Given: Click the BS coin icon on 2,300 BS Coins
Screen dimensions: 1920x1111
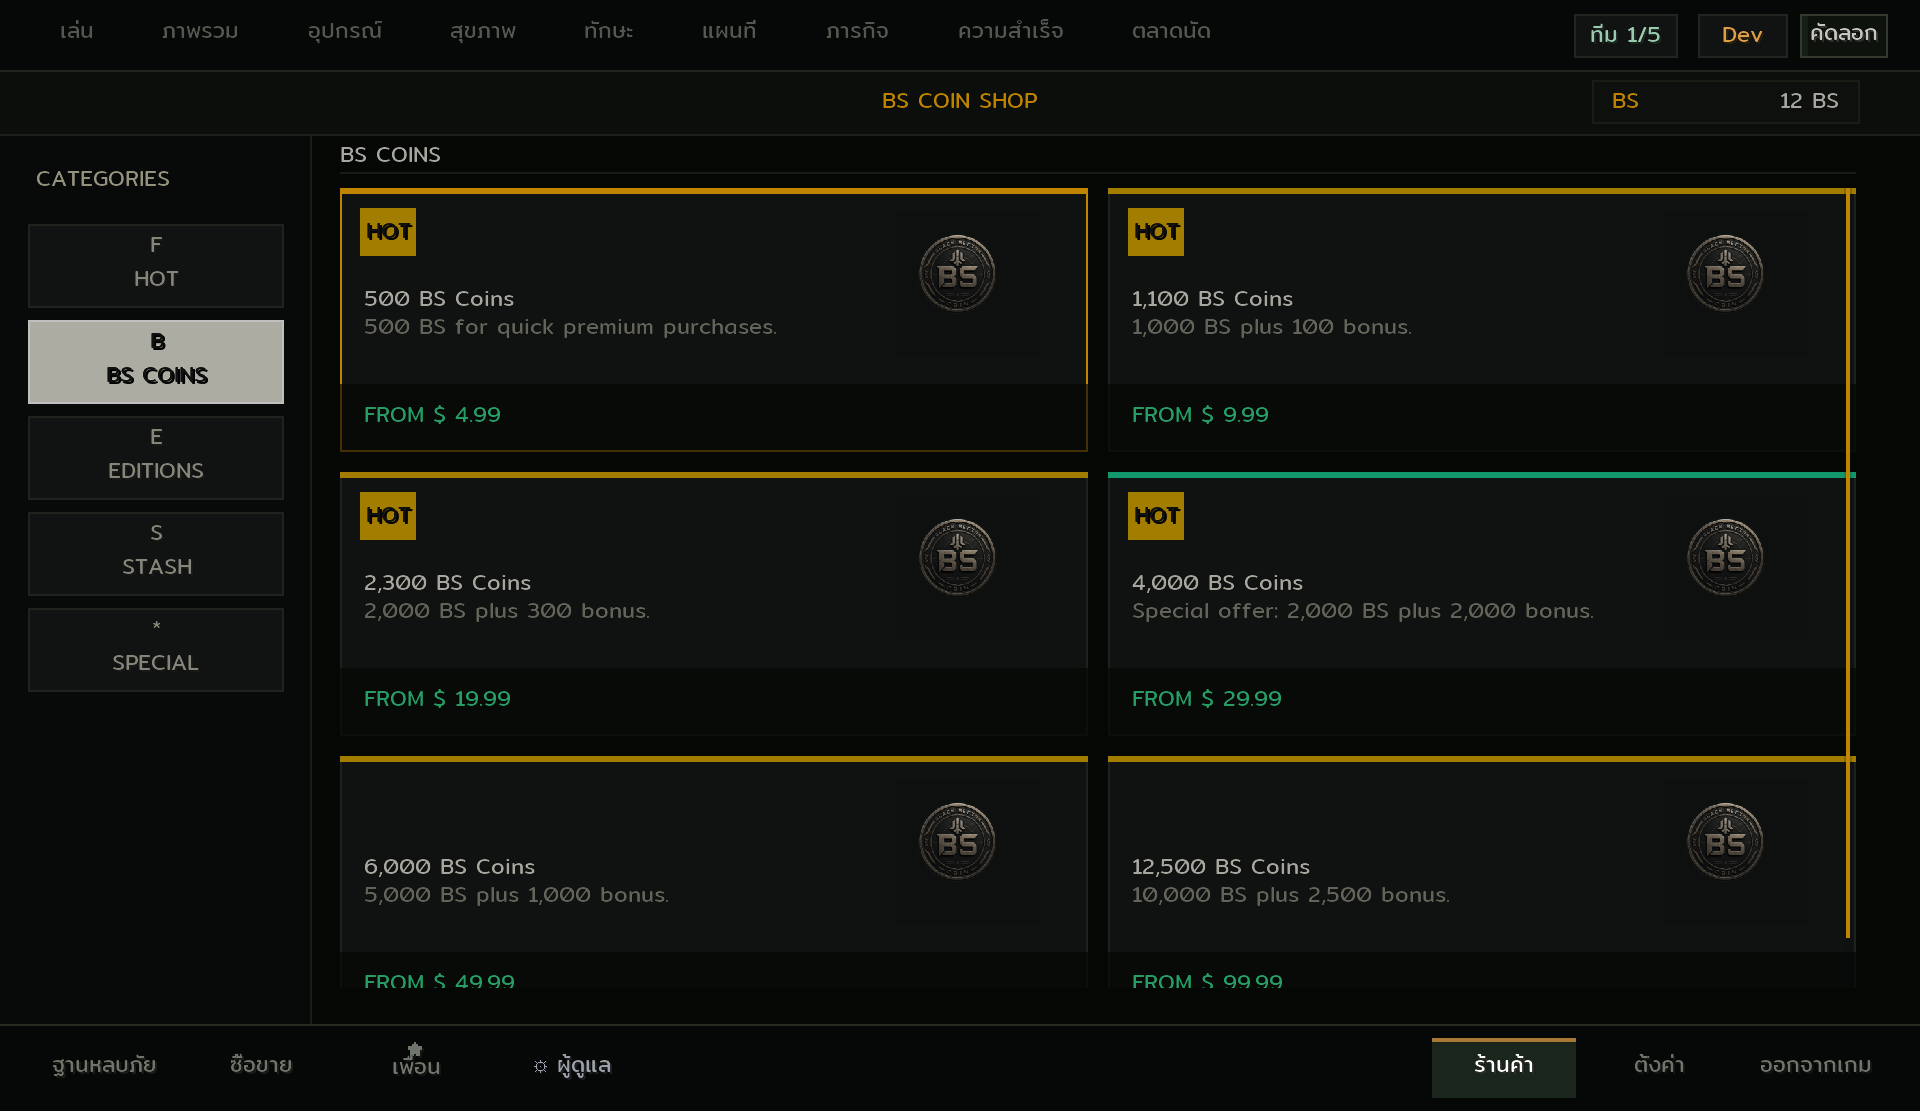Looking at the screenshot, I should pos(957,557).
